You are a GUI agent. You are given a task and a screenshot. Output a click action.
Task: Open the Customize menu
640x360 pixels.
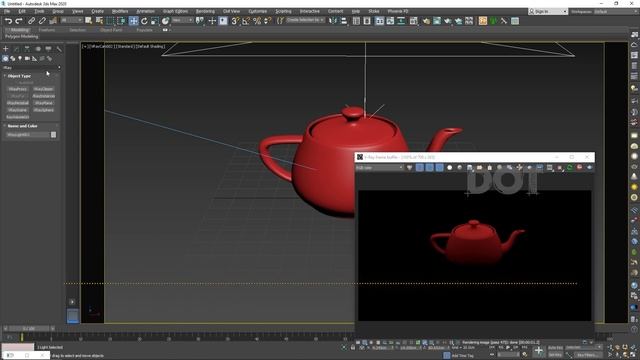(258, 11)
